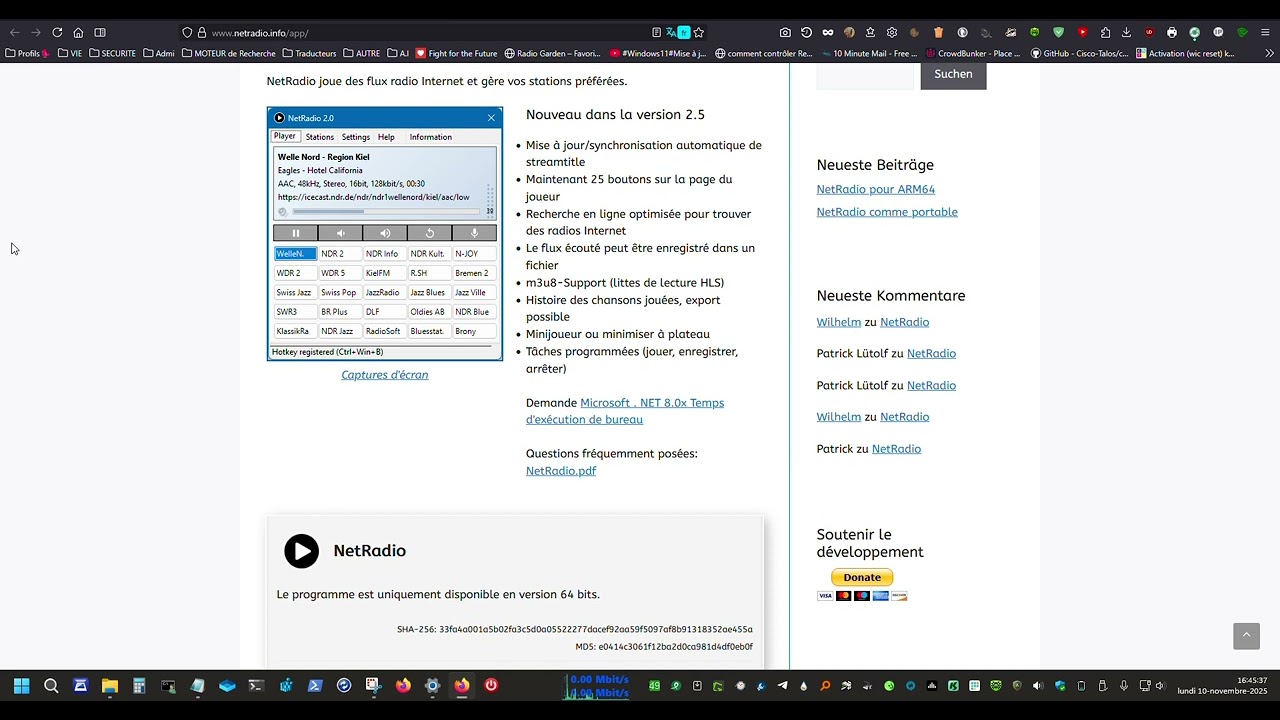Open Radio Garden bookmark
The image size is (1280, 720).
tap(553, 53)
